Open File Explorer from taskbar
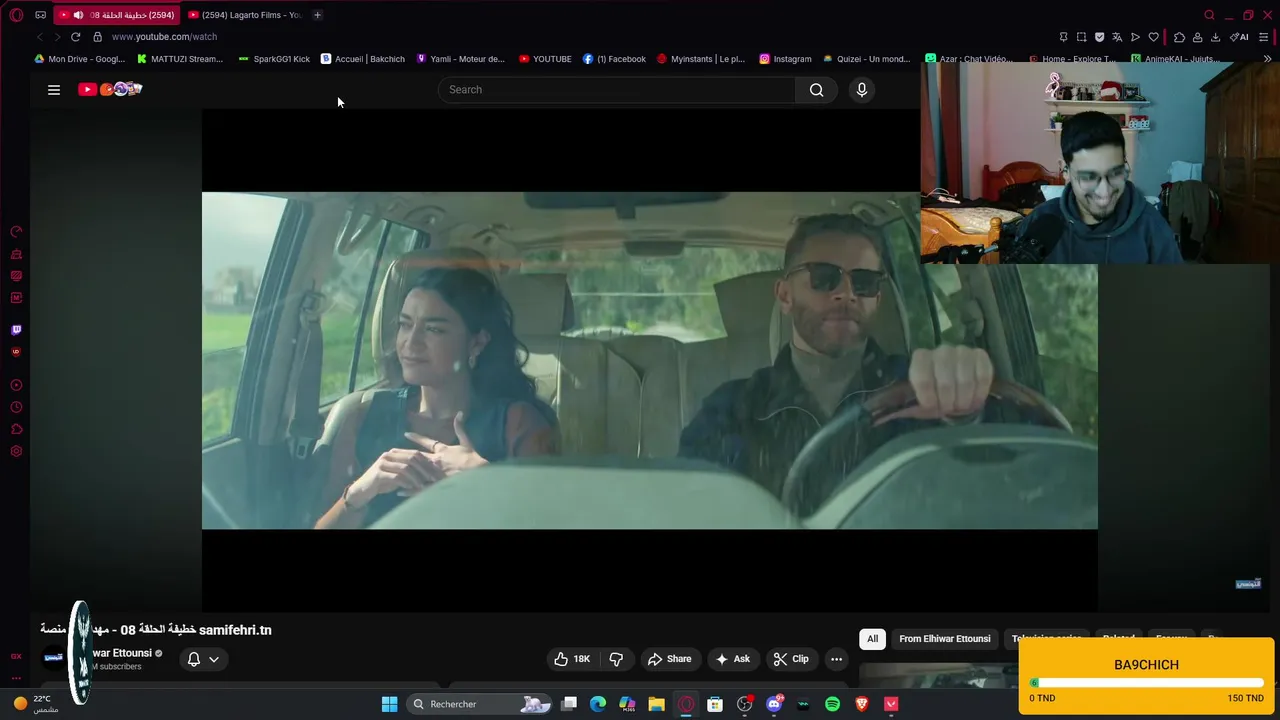 click(x=656, y=704)
